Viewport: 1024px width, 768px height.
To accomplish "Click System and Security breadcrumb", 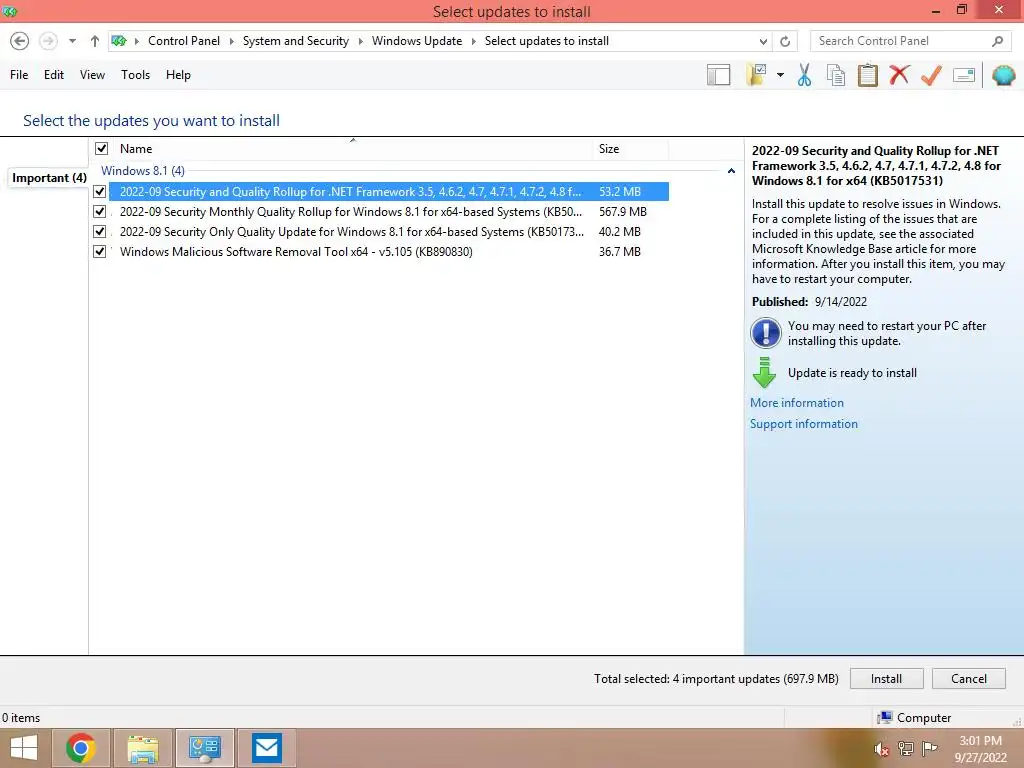I will (296, 41).
